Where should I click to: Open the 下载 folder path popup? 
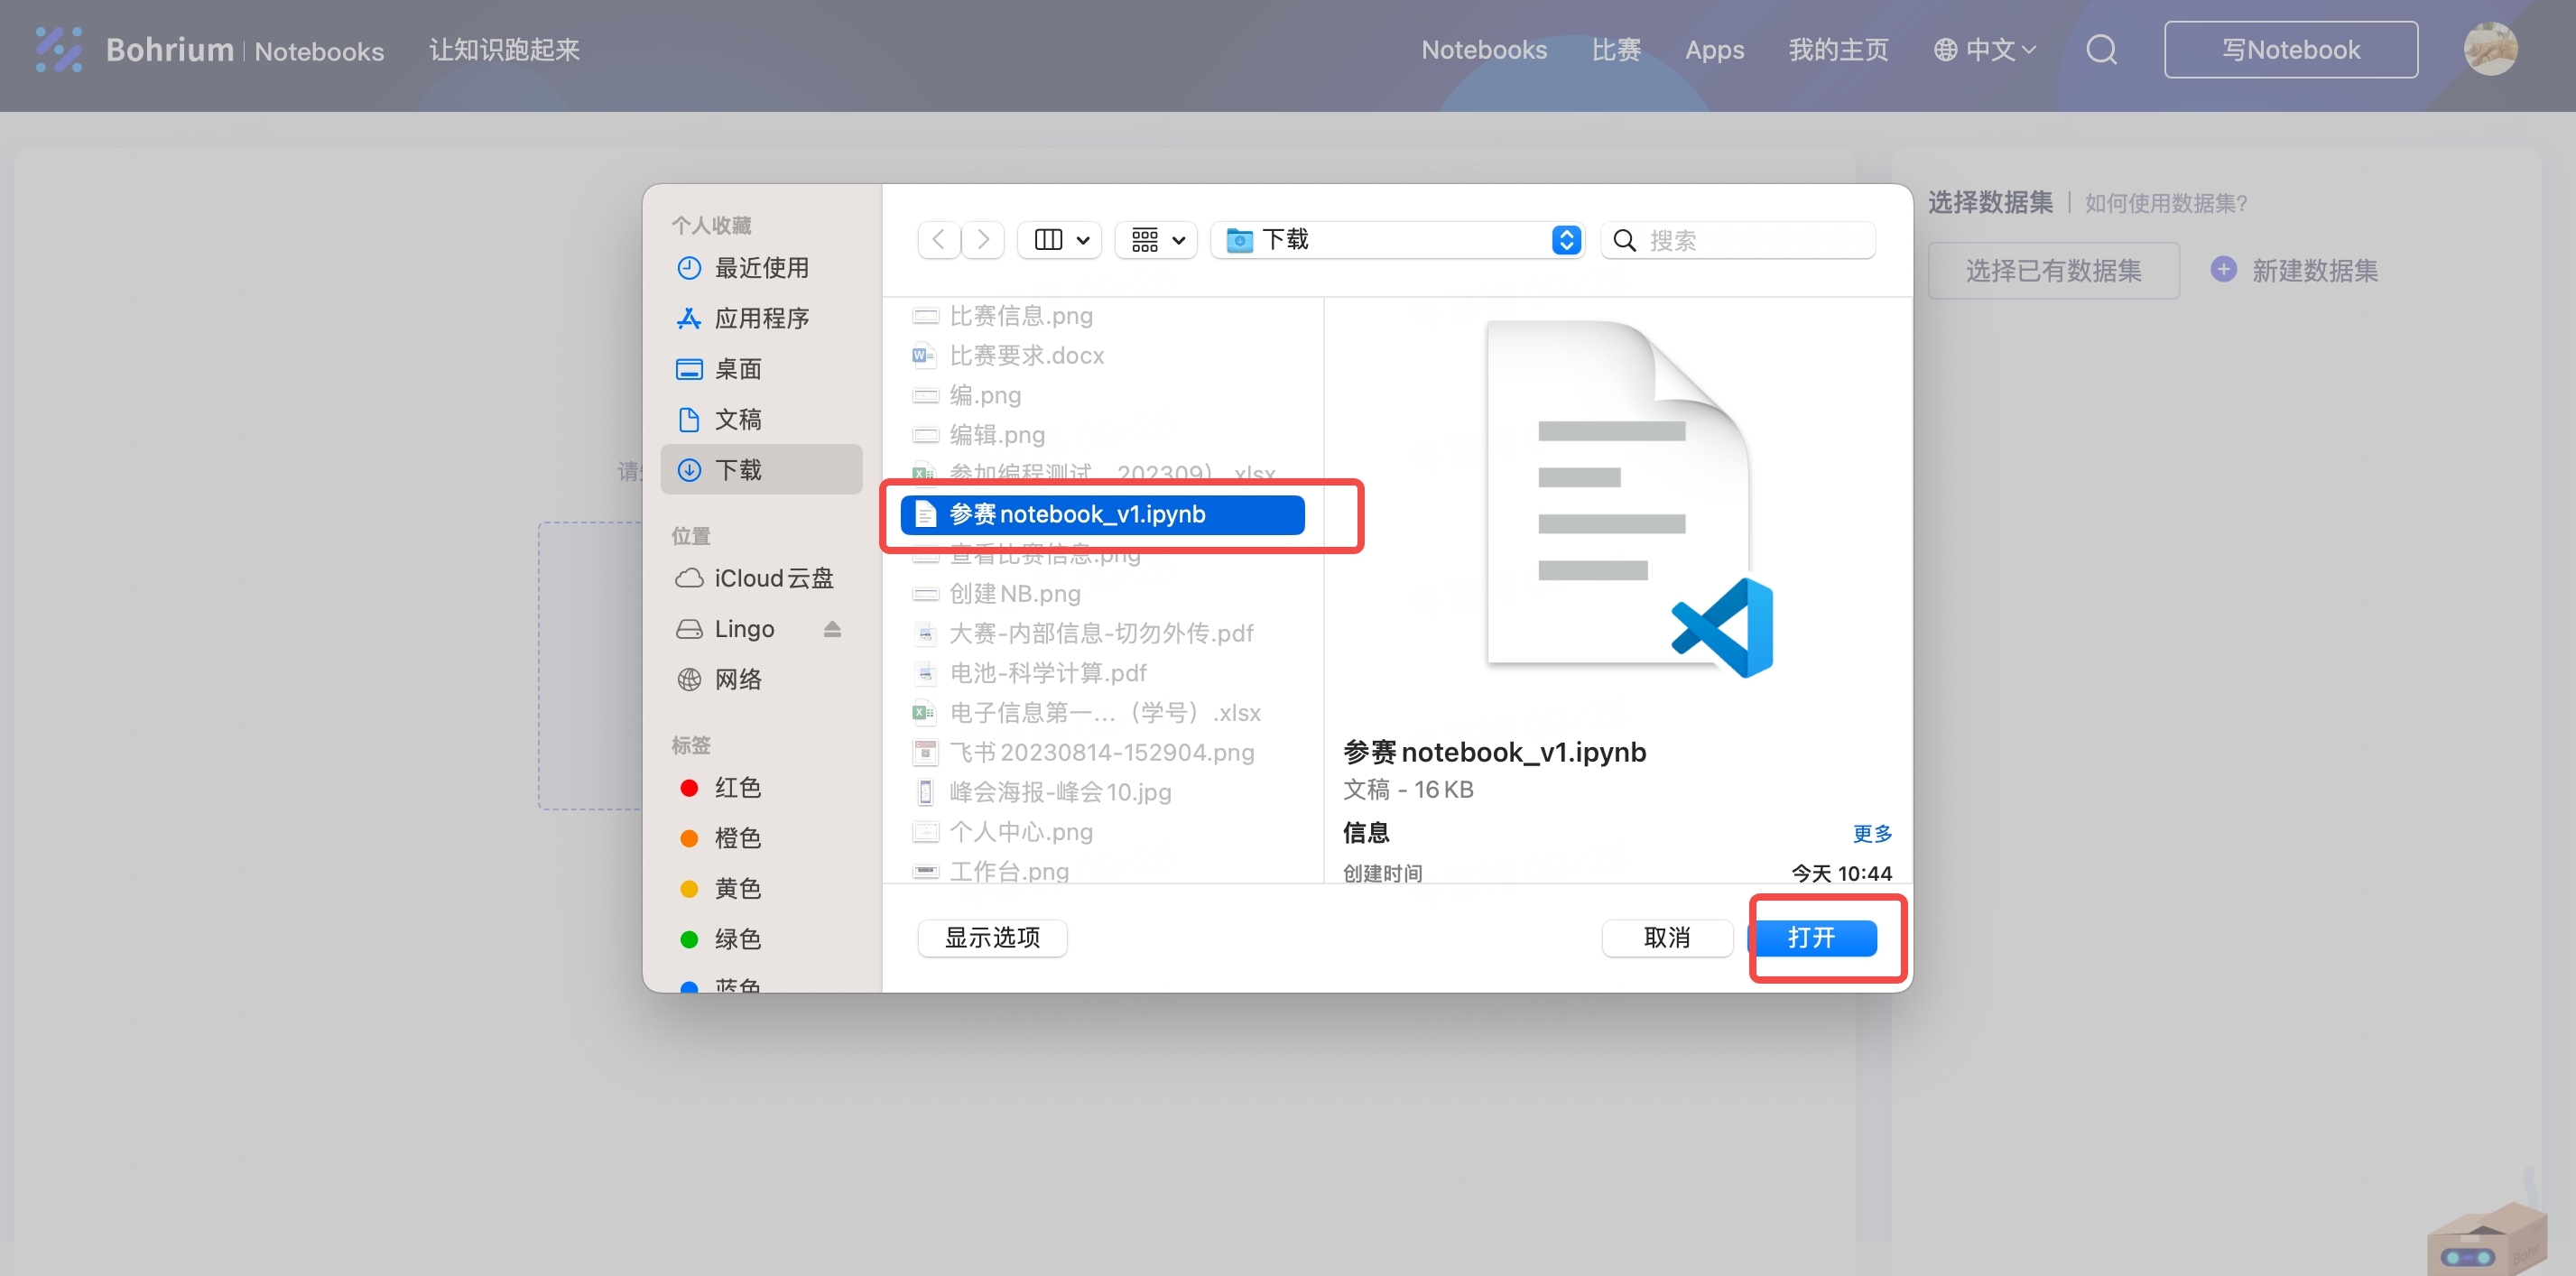(1397, 239)
